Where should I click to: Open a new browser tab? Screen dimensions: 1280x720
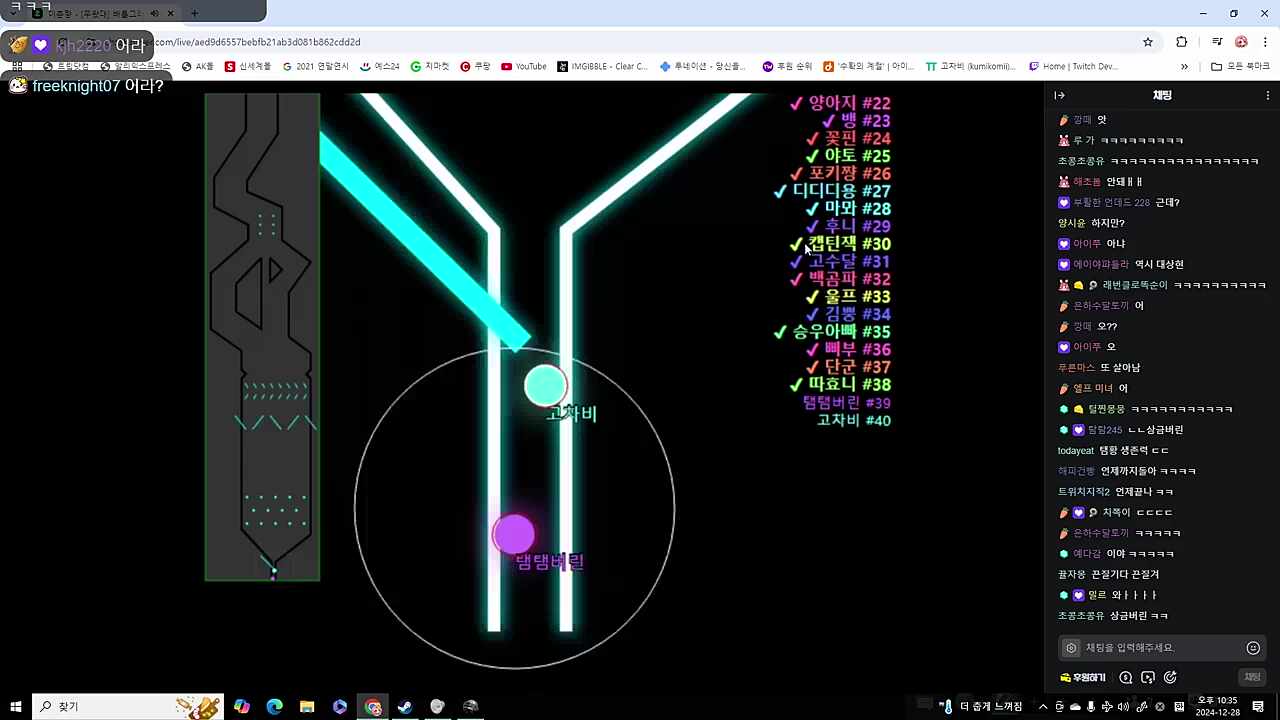click(194, 14)
